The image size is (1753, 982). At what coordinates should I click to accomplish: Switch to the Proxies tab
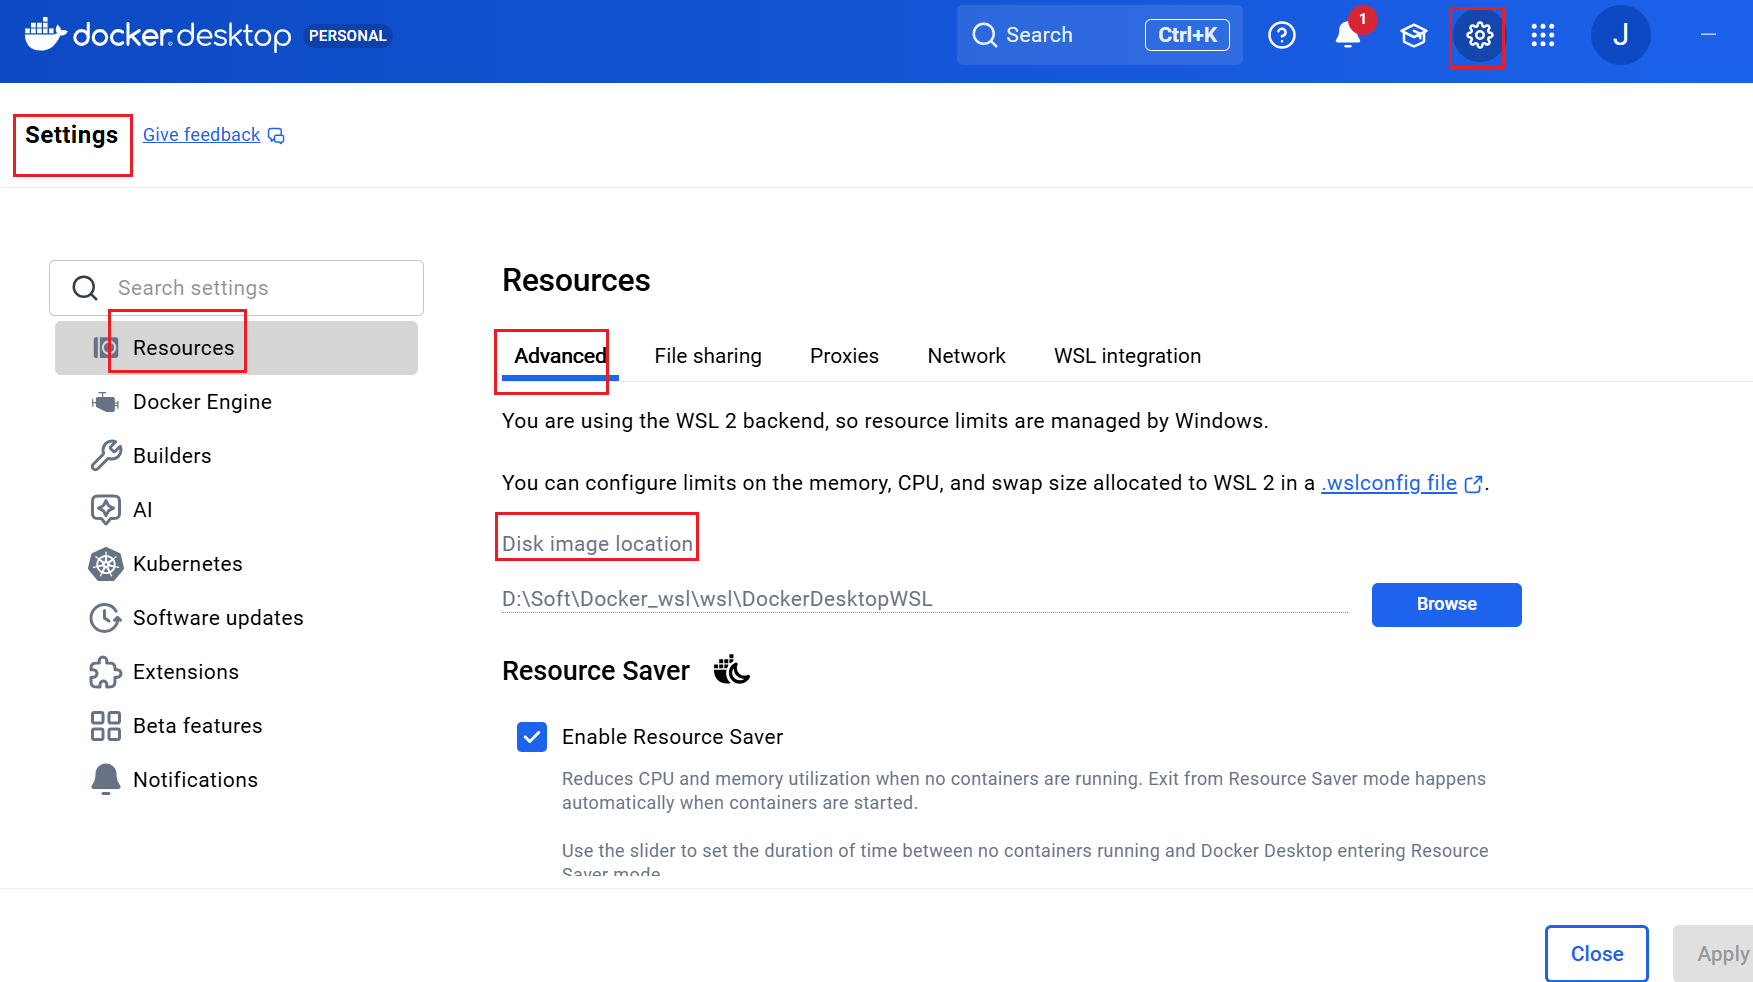coord(844,356)
